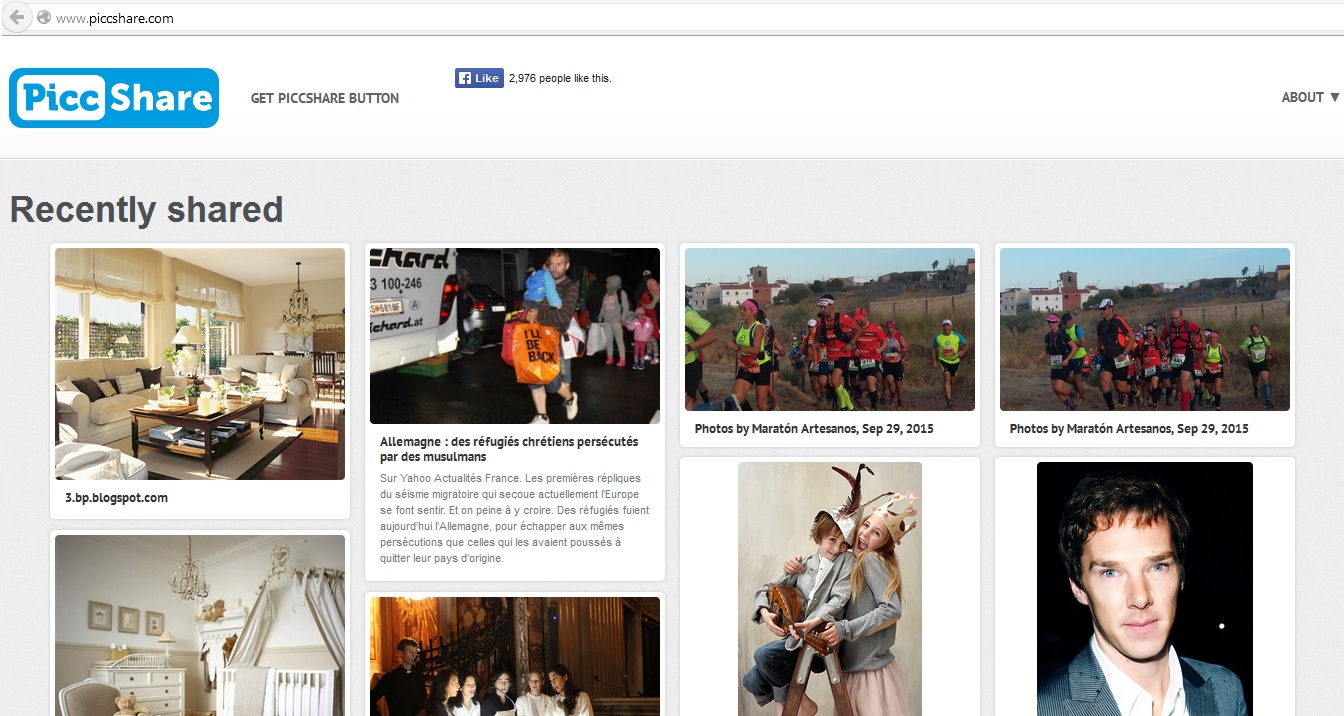Click the 2,976 people like this text
This screenshot has width=1344, height=716.
click(x=560, y=78)
